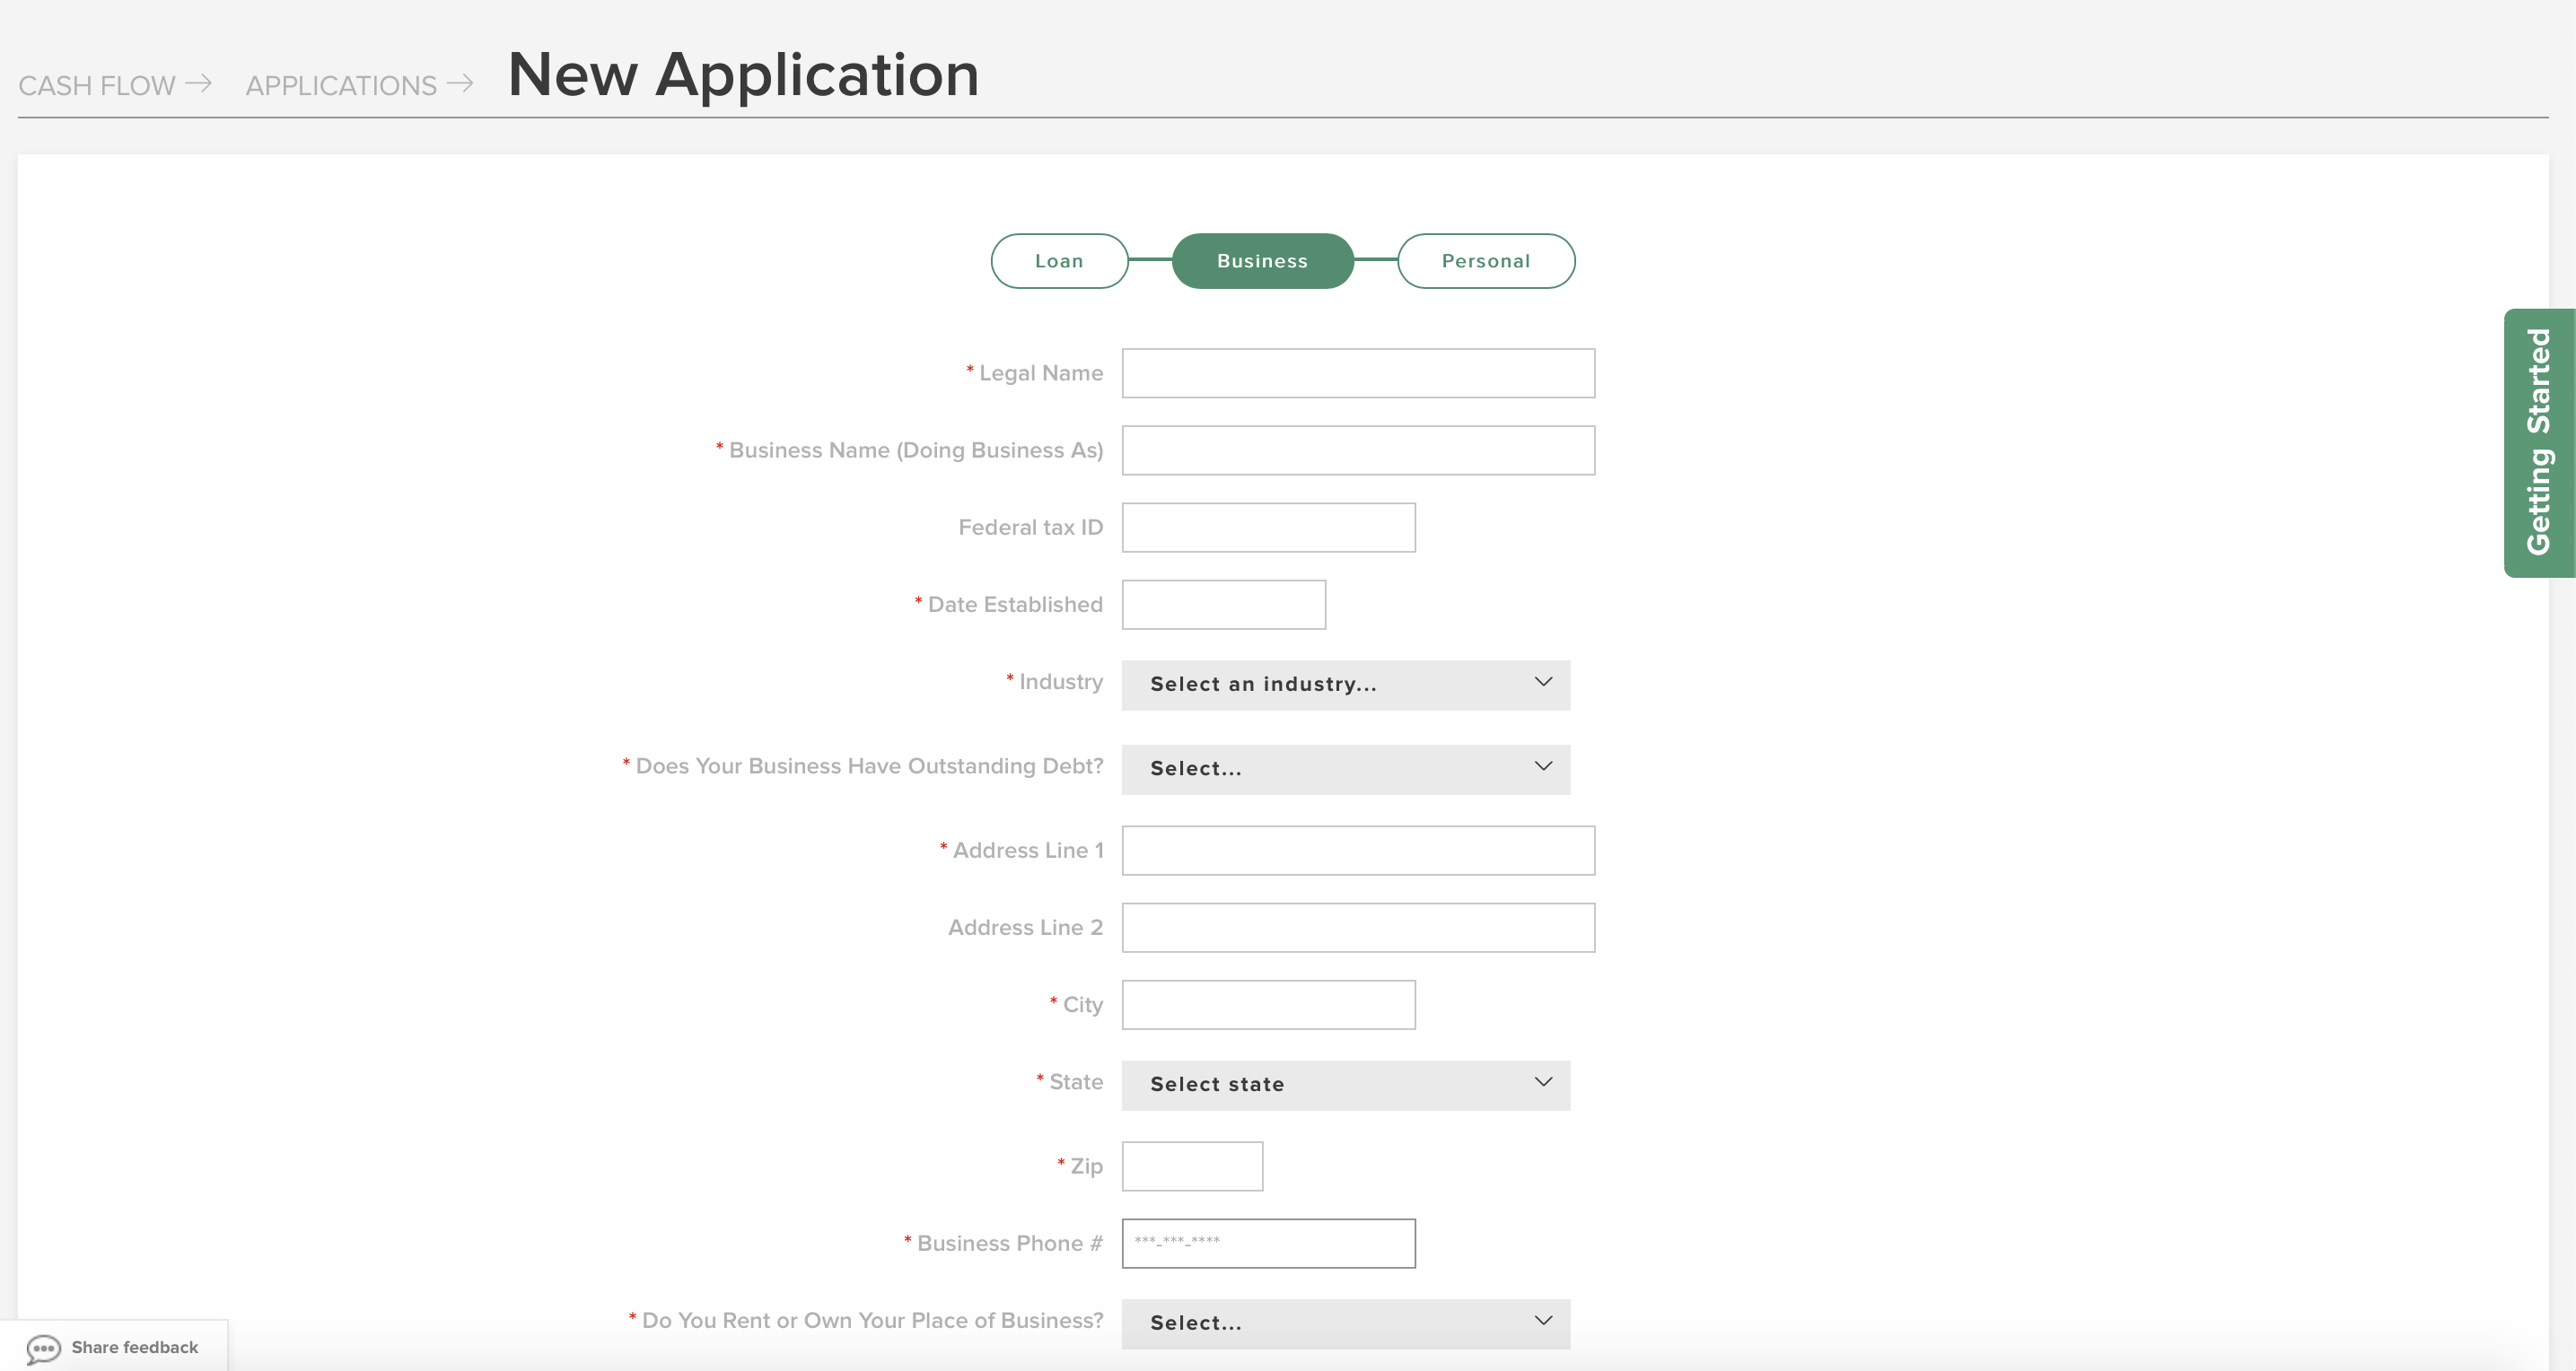The image size is (2576, 1371).
Task: Click the Address Line 1 label
Action: tap(1028, 850)
